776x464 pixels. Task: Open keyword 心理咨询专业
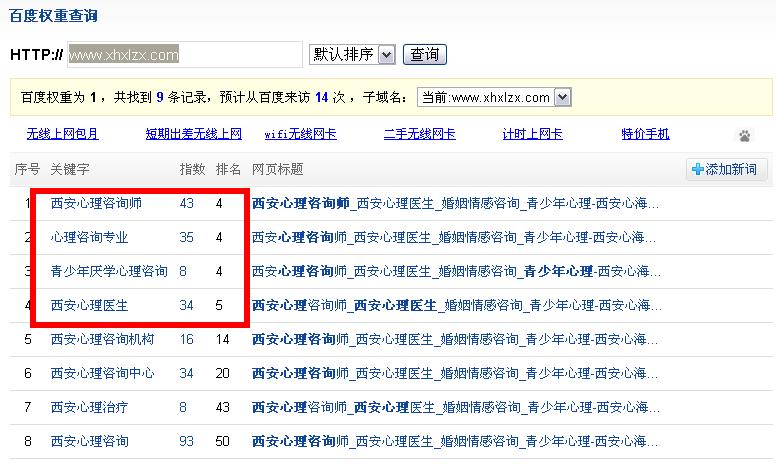89,237
